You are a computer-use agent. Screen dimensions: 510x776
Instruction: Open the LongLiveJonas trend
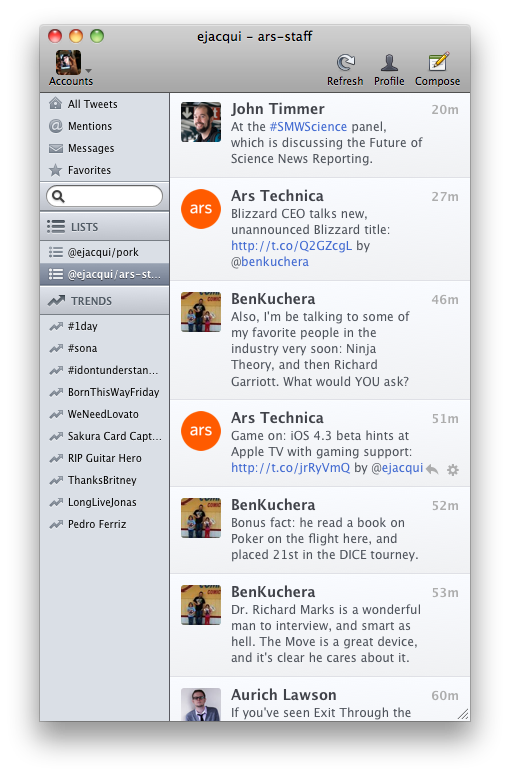pyautogui.click(x=104, y=502)
